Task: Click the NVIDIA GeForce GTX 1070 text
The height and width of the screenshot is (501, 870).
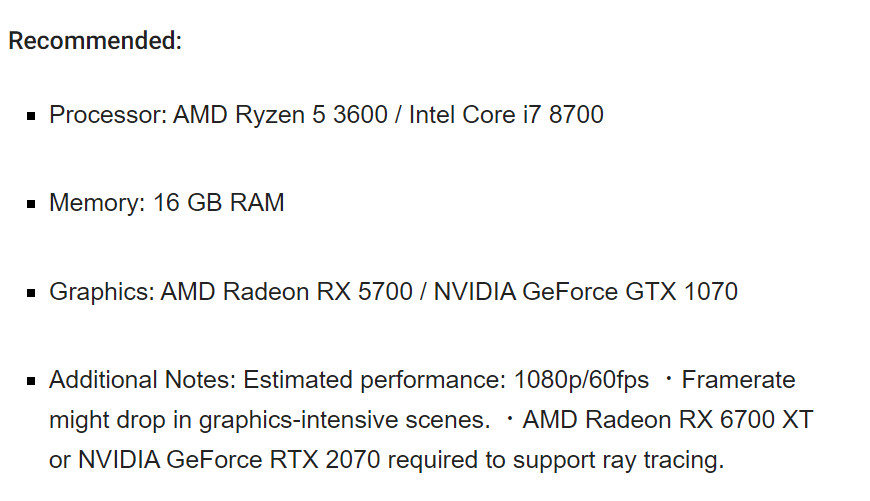Action: pos(585,292)
